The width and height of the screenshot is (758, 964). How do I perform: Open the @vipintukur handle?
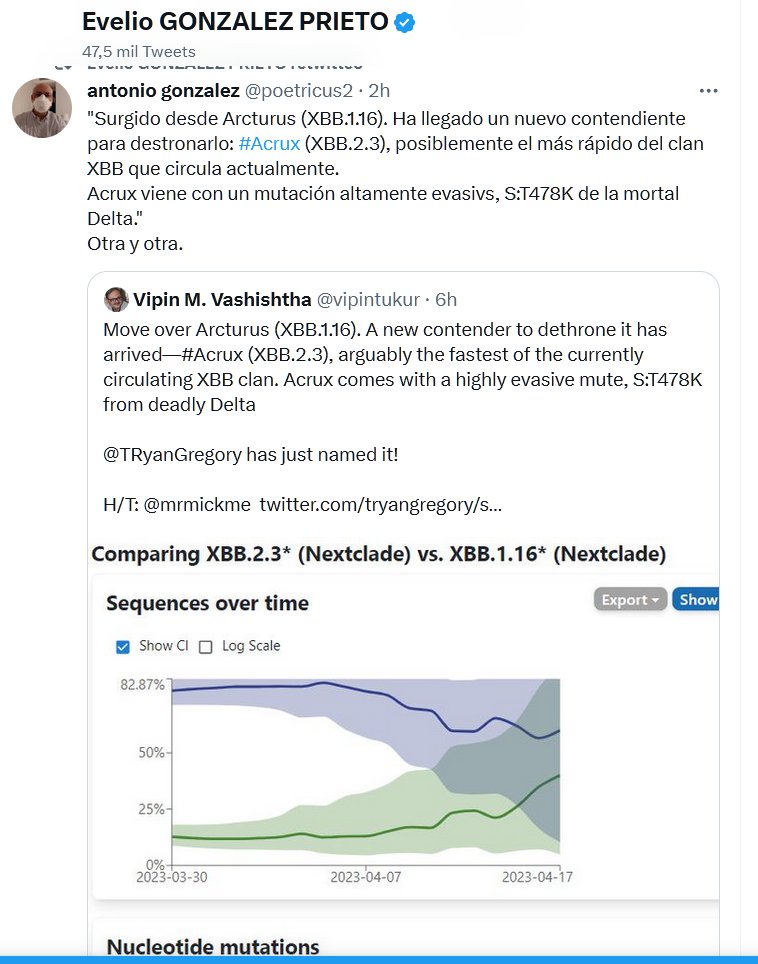click(366, 299)
